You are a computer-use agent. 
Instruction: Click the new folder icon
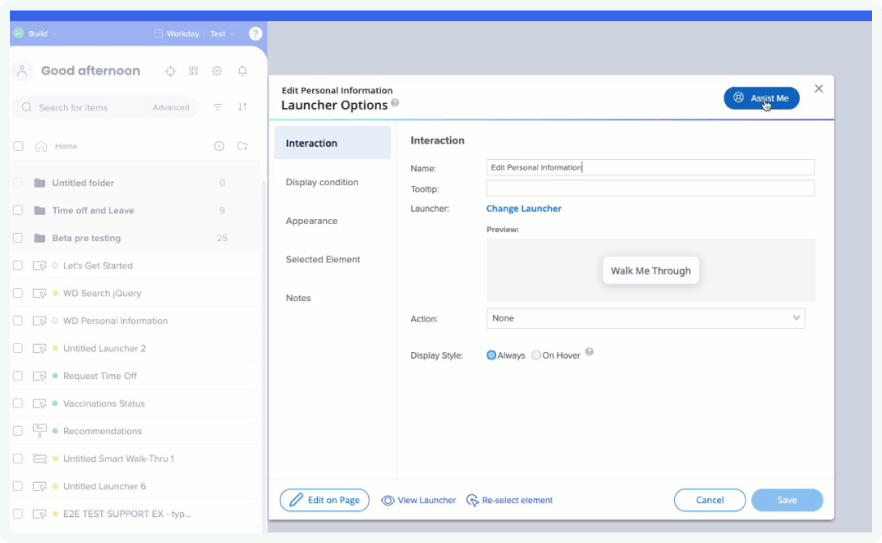point(242,146)
